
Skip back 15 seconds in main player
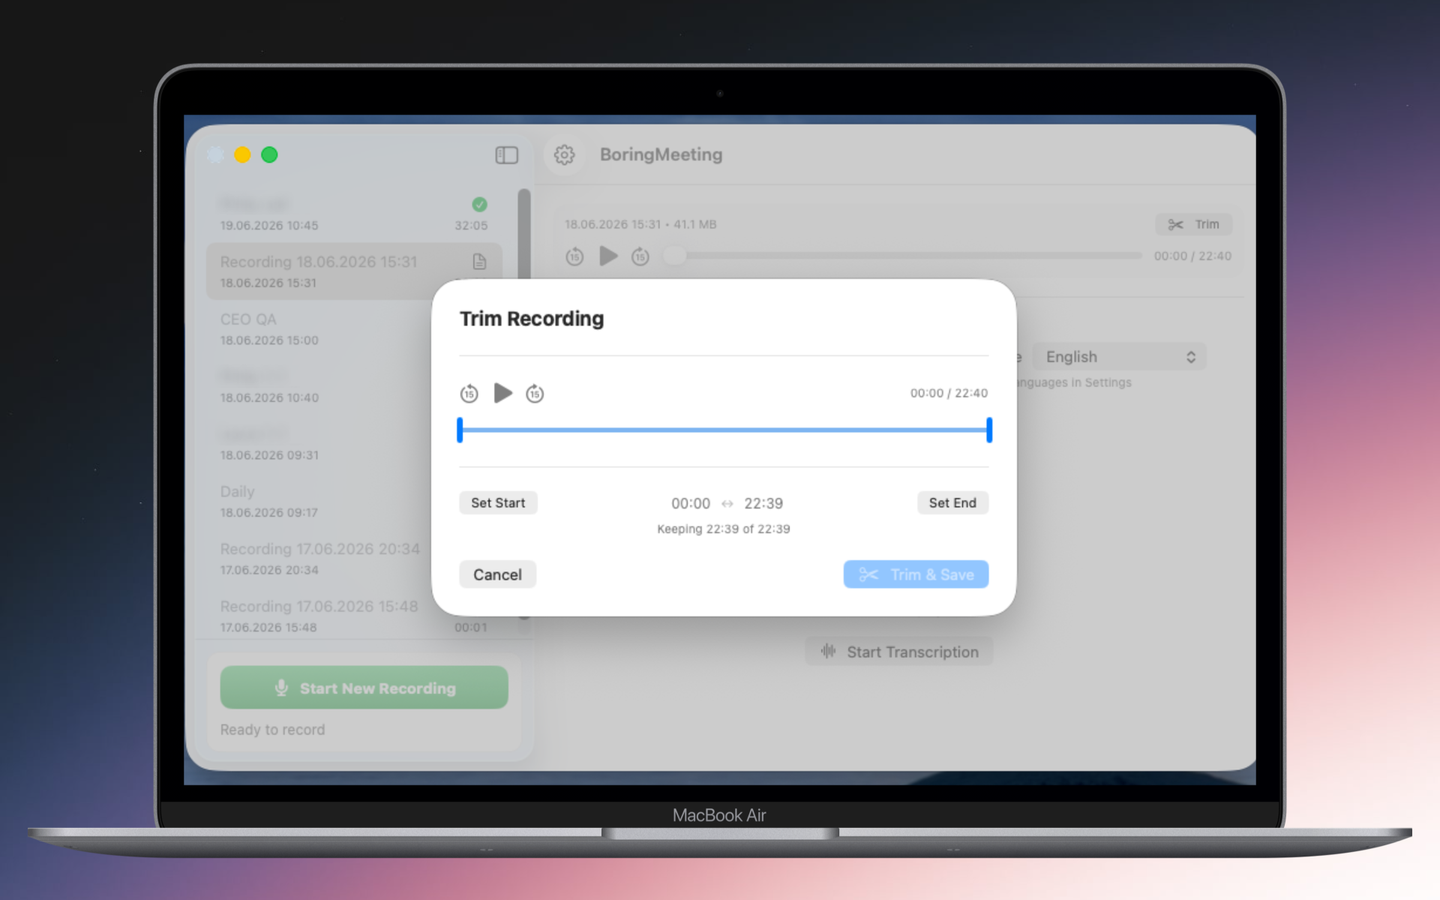pyautogui.click(x=574, y=257)
